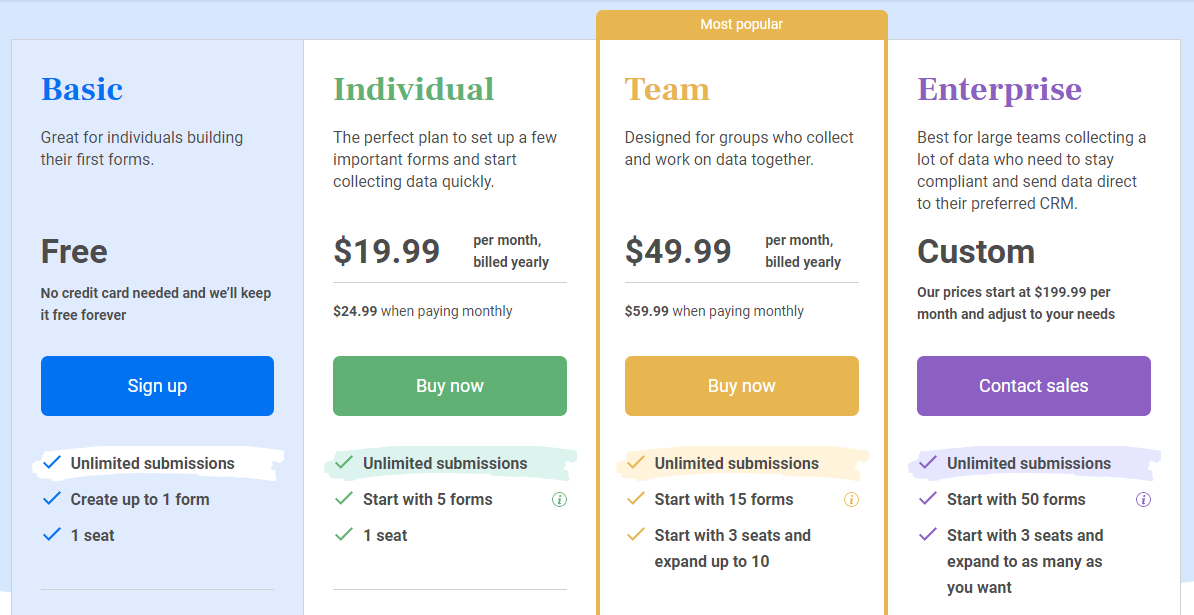The image size is (1194, 615).
Task: Open the info tooltip beside Individual's form limit
Action: (561, 499)
